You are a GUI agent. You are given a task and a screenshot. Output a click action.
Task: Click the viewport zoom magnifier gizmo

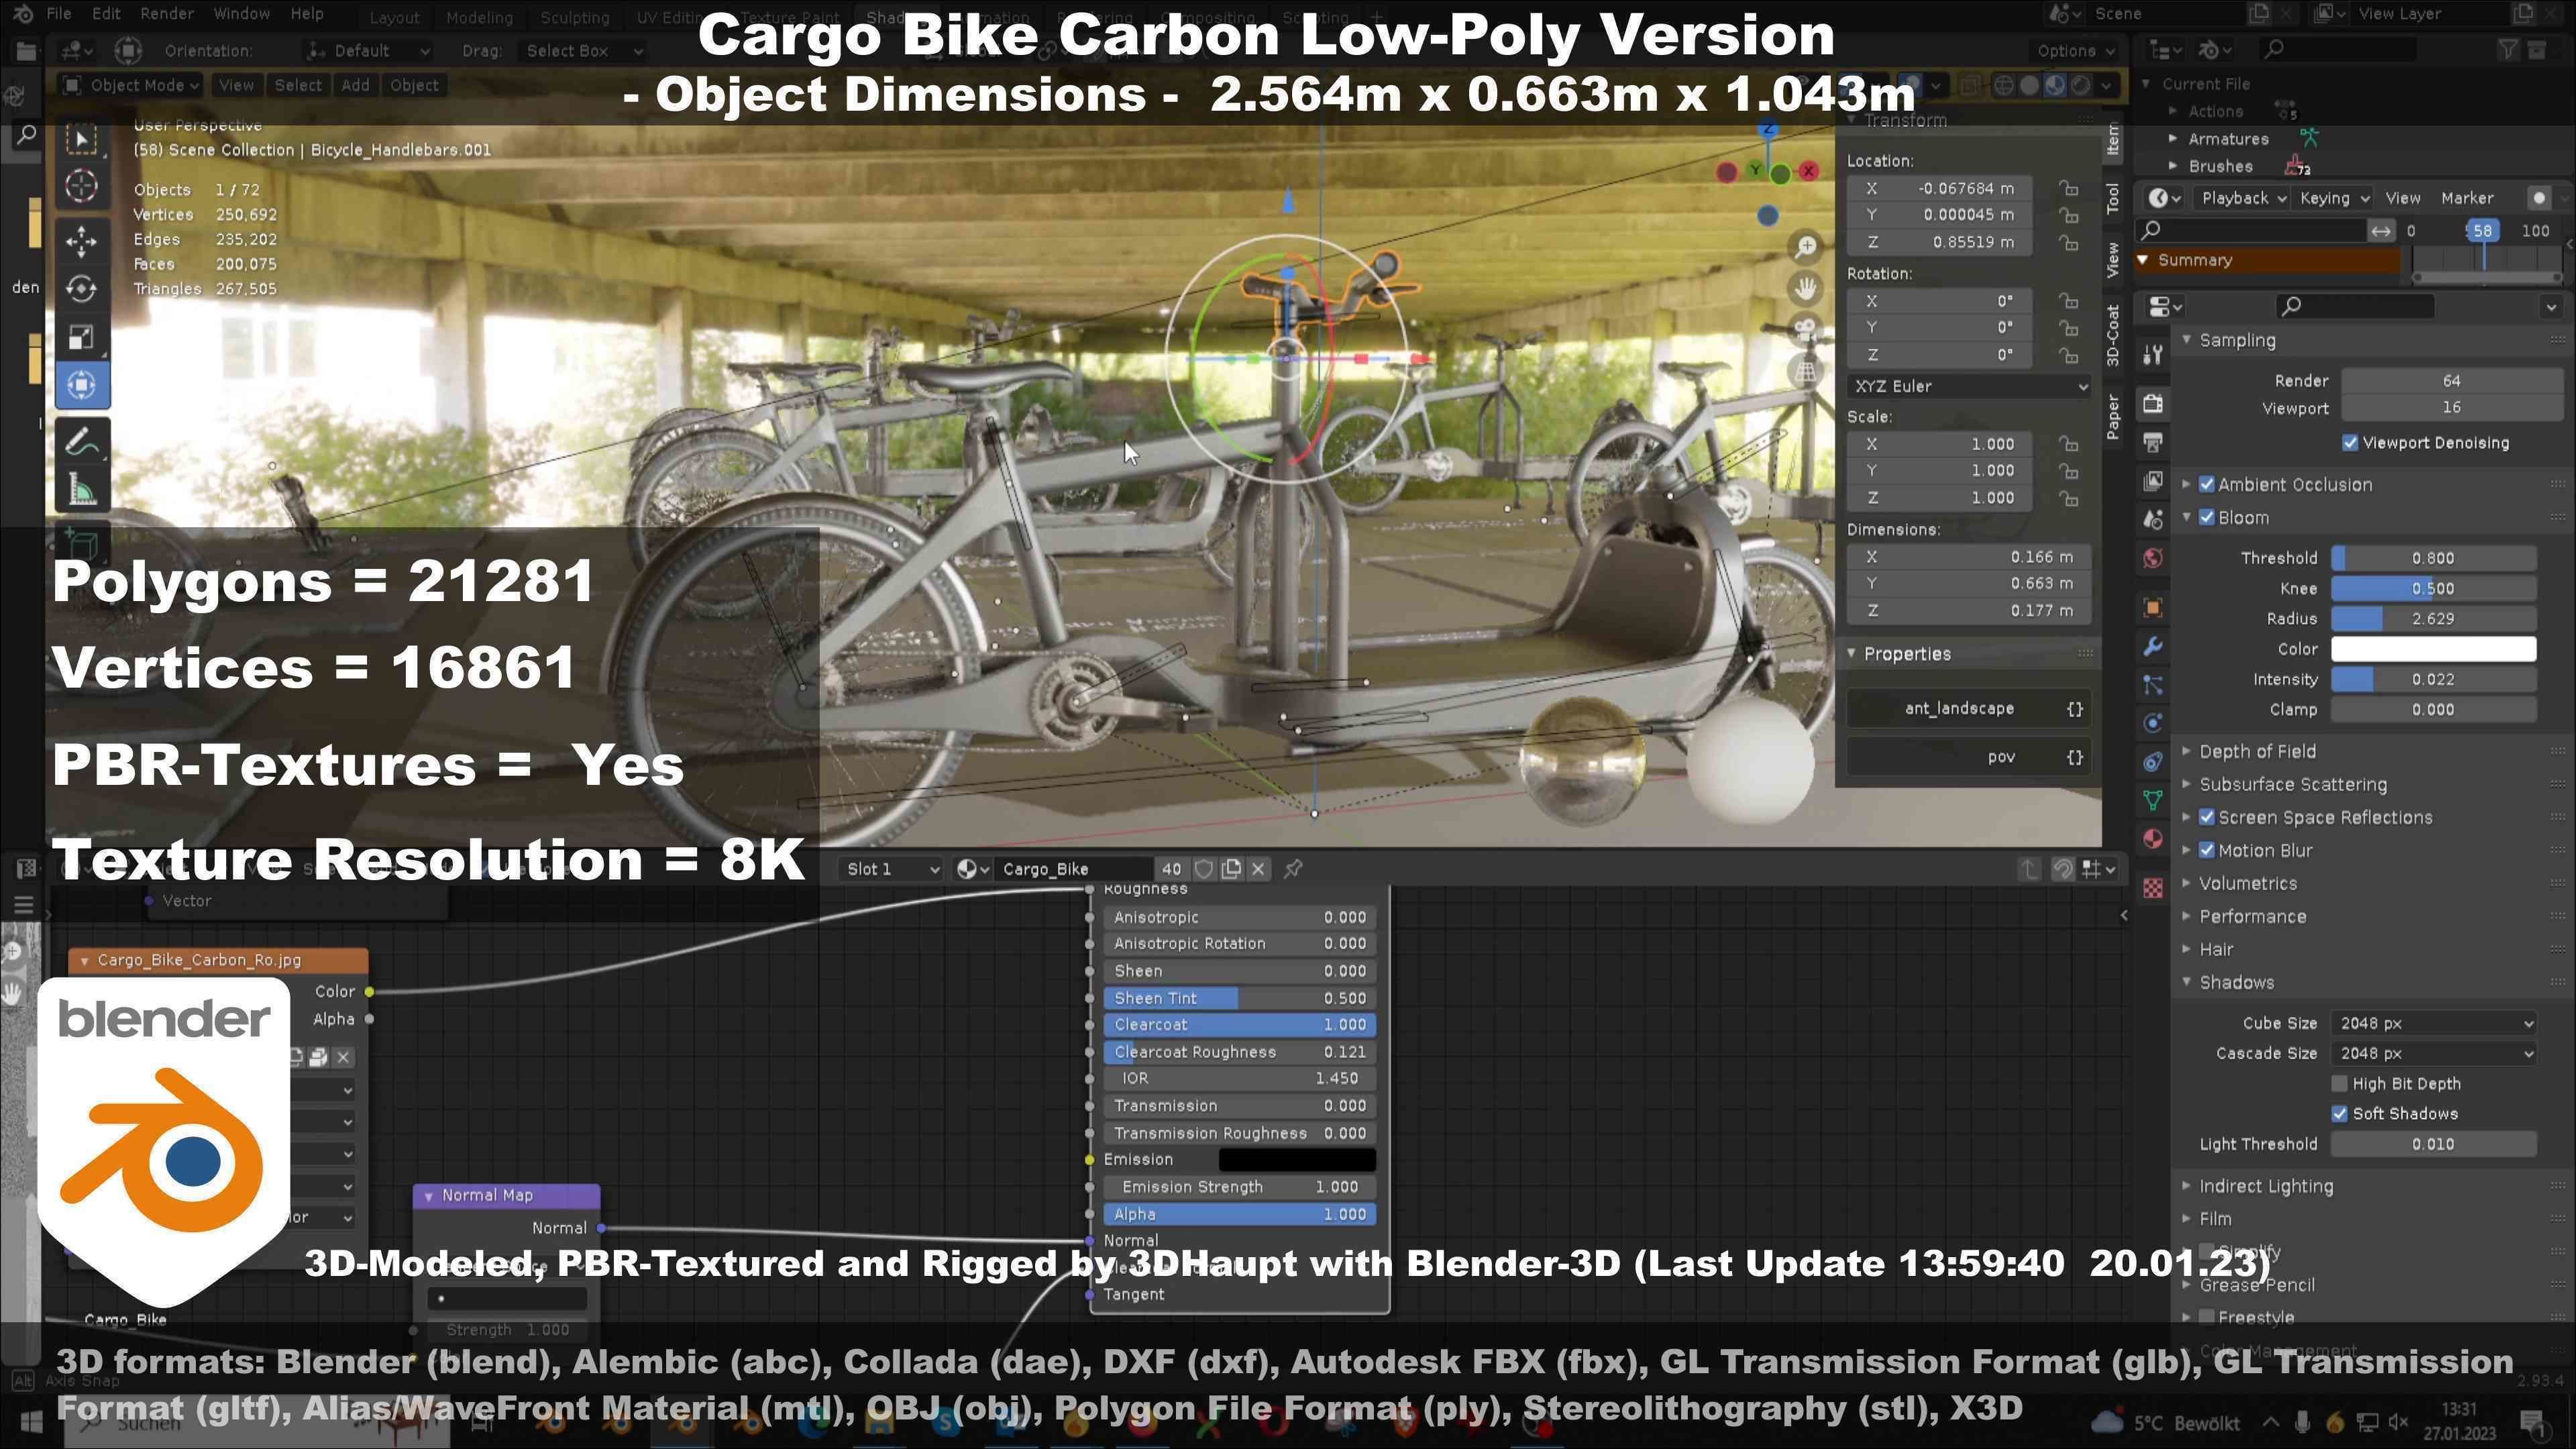coord(1806,246)
